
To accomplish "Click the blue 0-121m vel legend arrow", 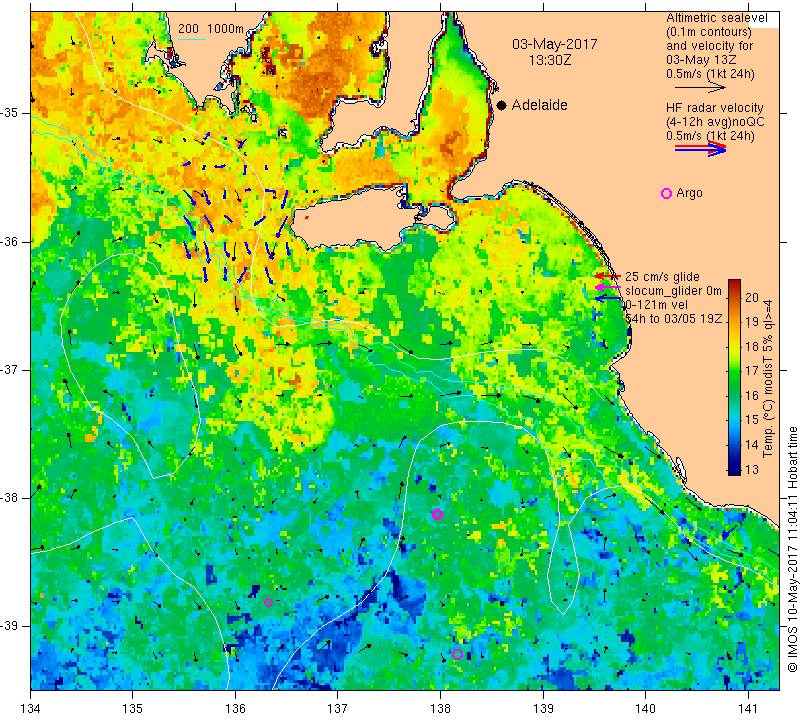I will 608,298.
